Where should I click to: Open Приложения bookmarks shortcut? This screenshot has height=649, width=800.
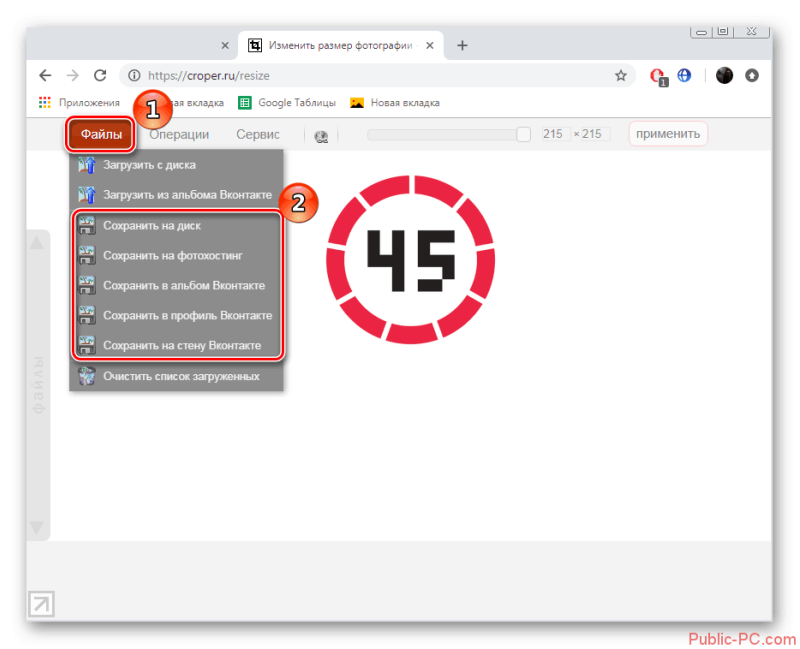tap(79, 103)
